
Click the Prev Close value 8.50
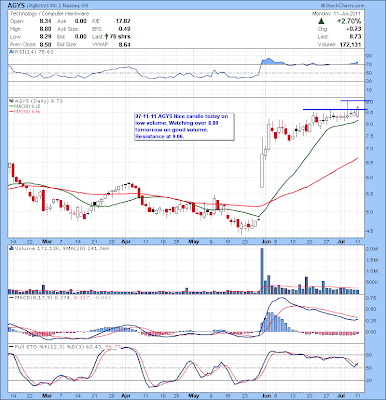[x=45, y=44]
